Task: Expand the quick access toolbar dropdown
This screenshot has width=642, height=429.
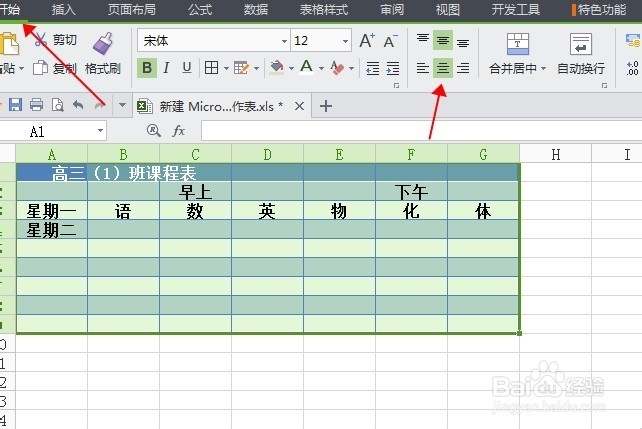Action: pos(122,105)
